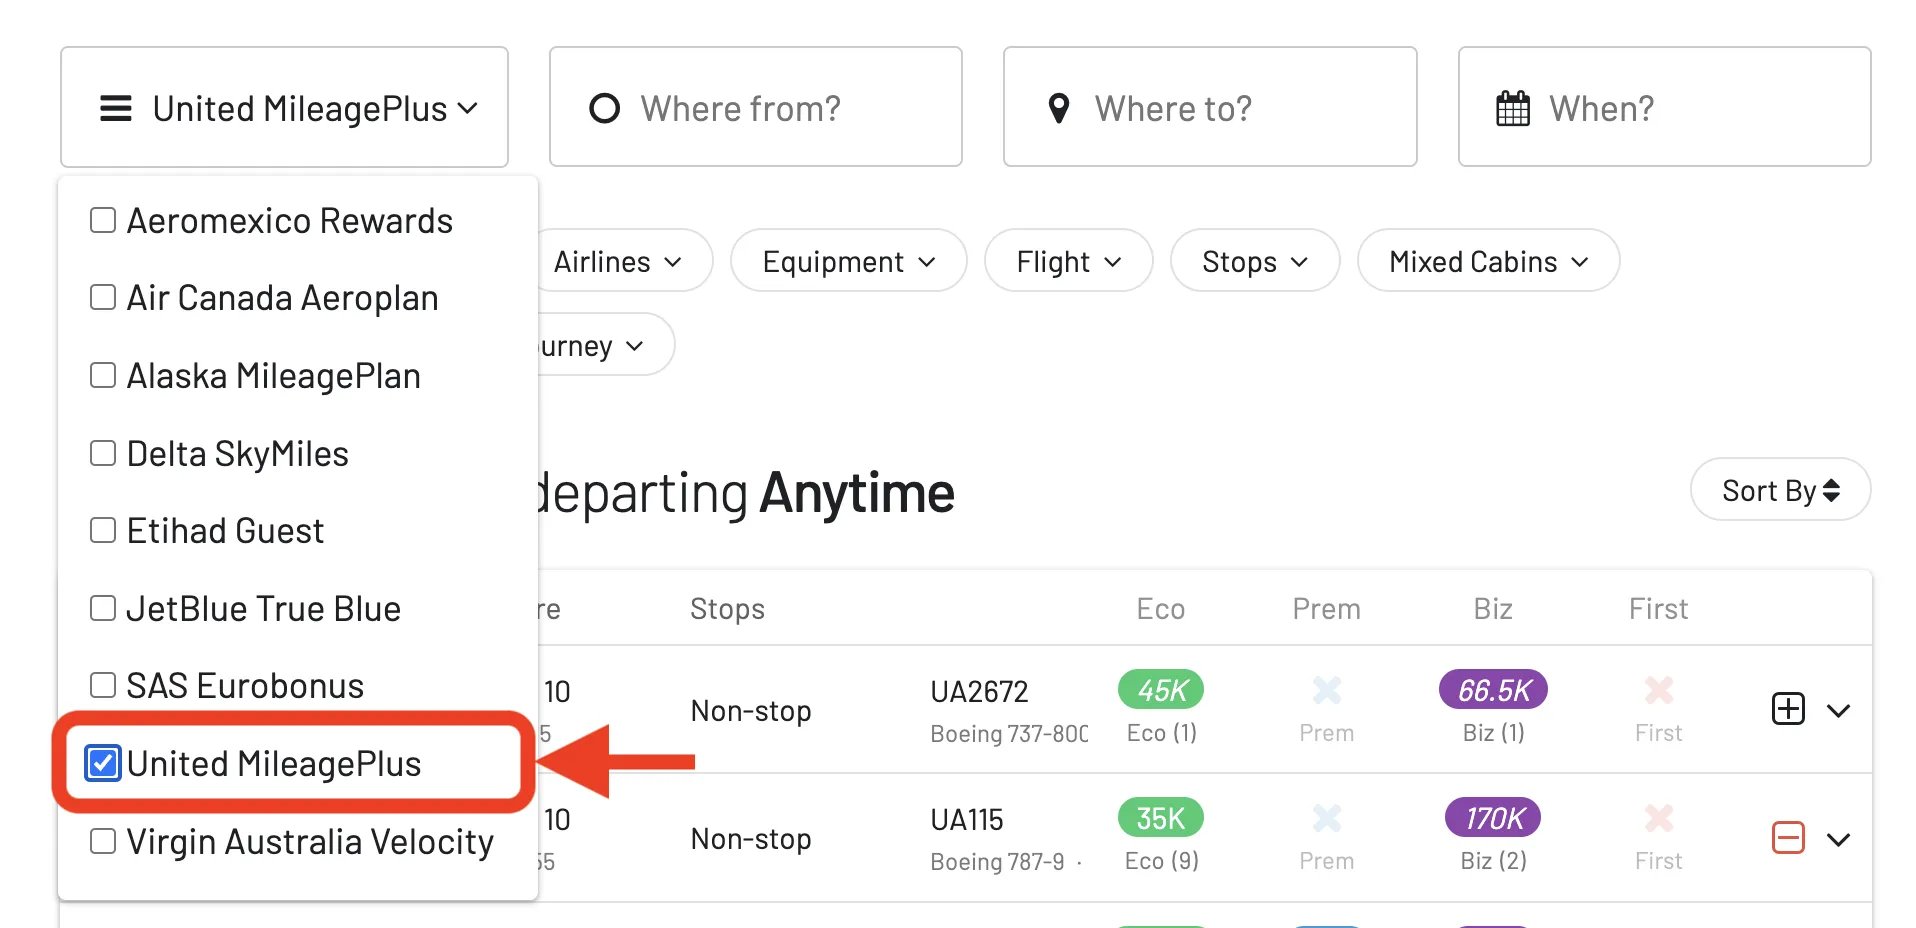Click the Boeing 737-800 aircraft text

pos(1009,733)
